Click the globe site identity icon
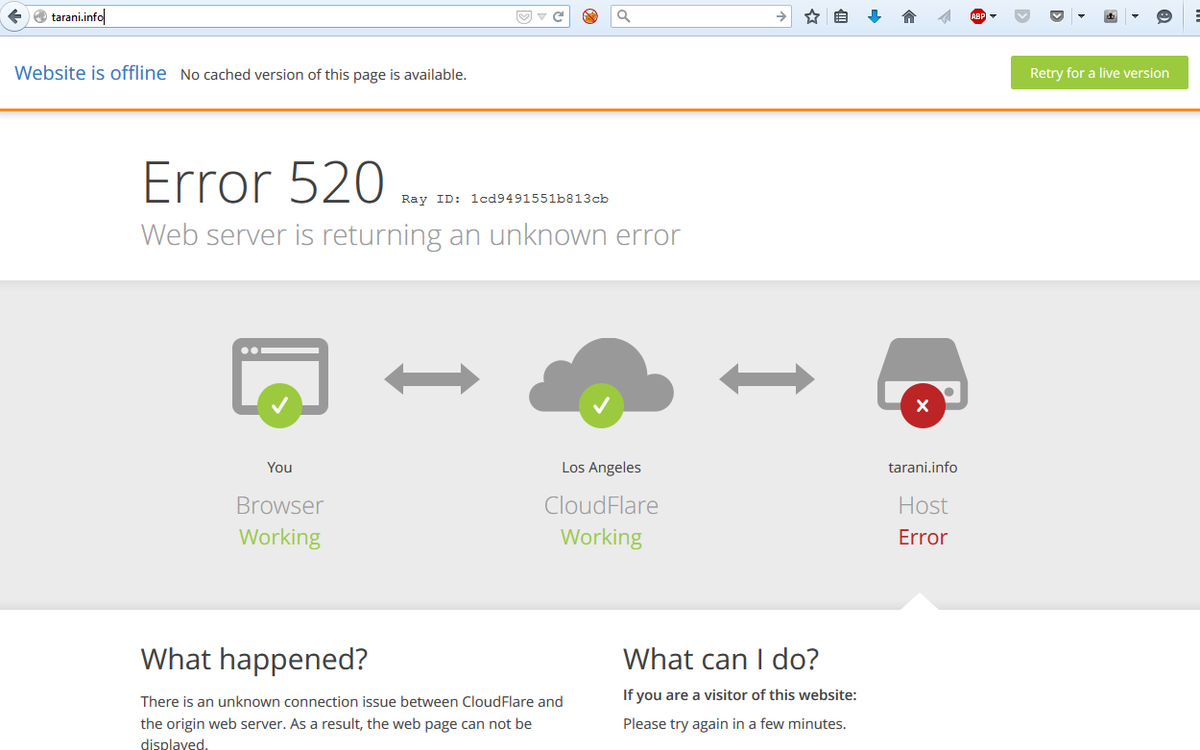Viewport: 1200px width, 750px height. (x=40, y=16)
